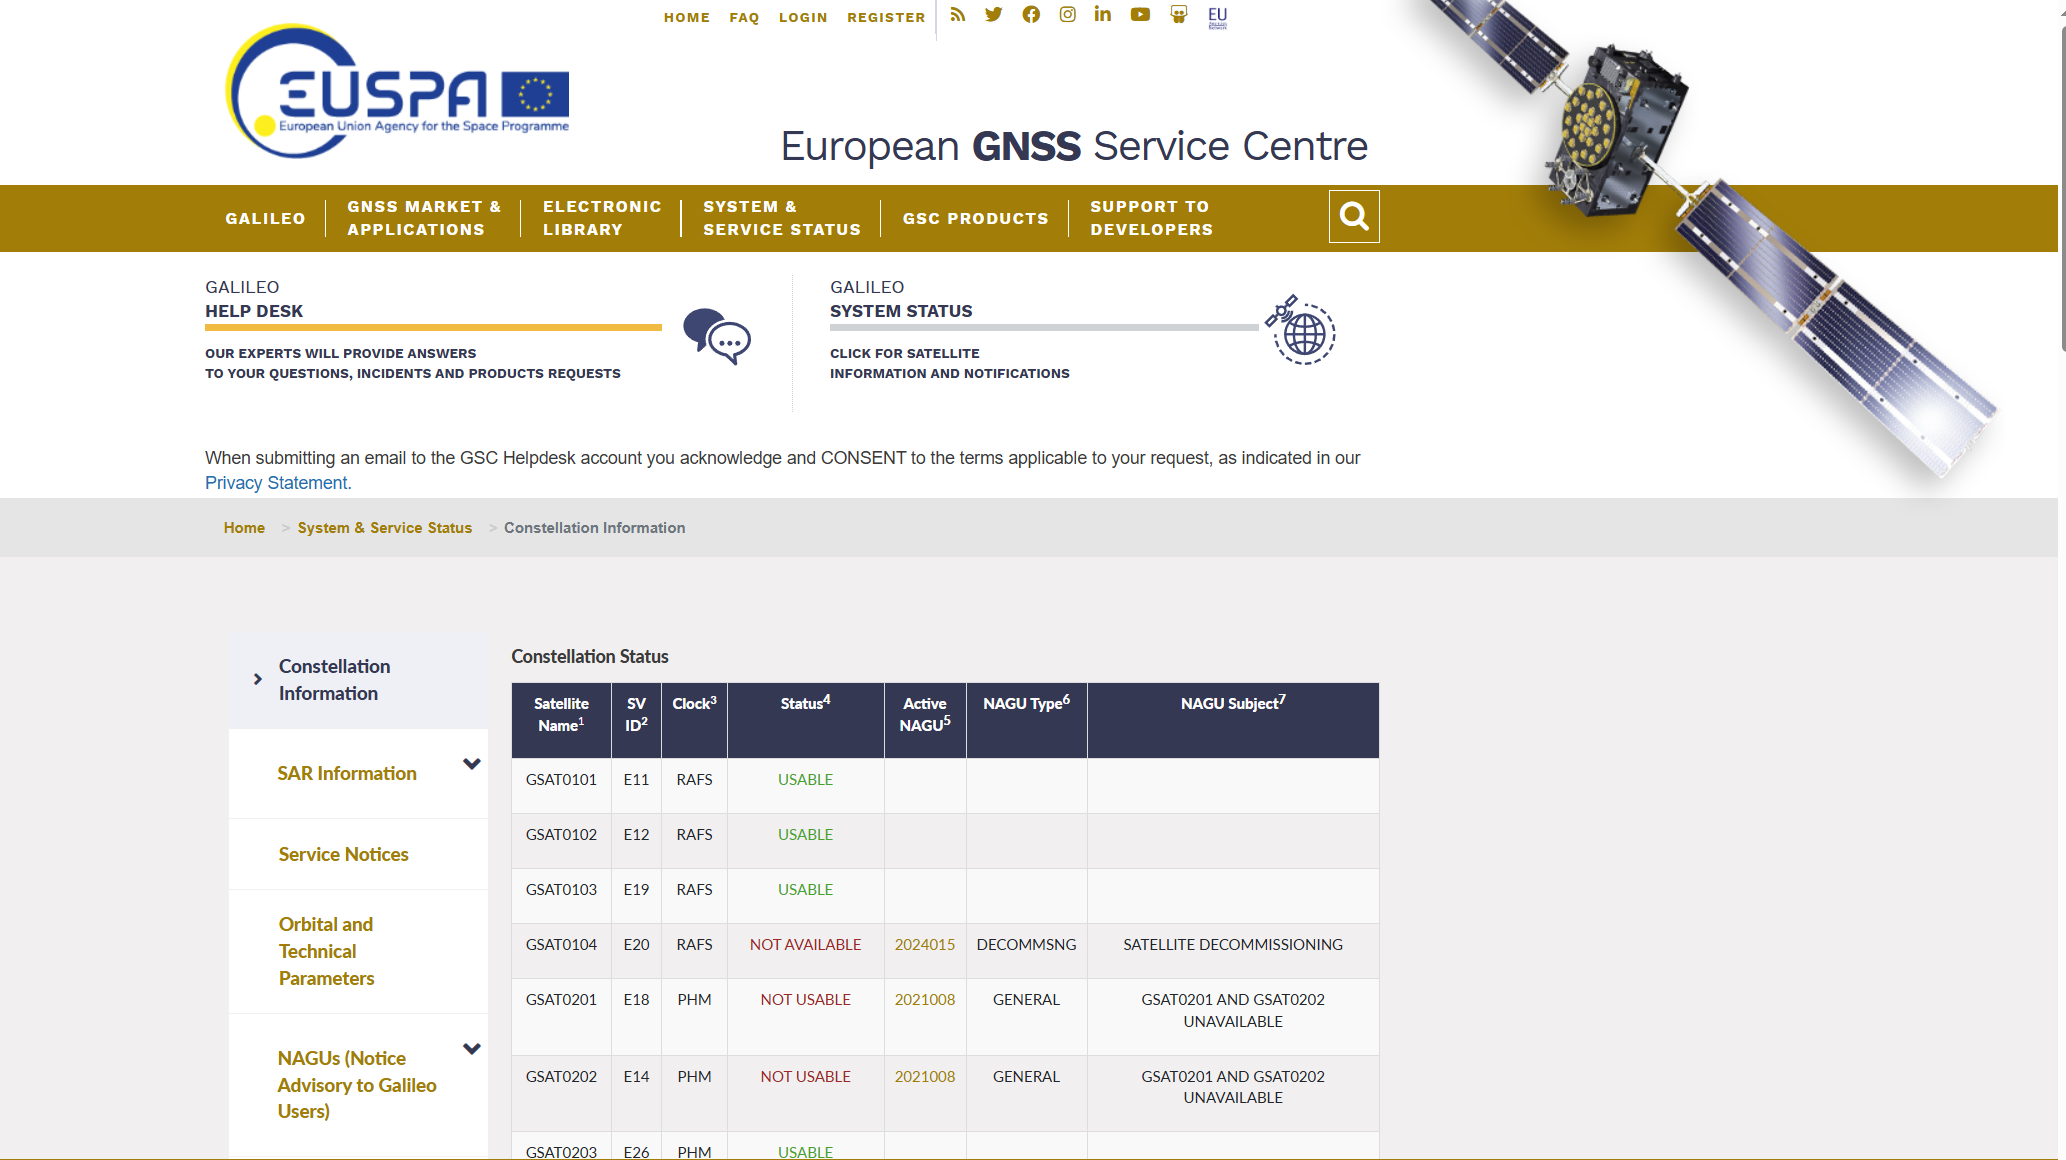Click the YouTube icon
The width and height of the screenshot is (2066, 1160).
[x=1140, y=15]
